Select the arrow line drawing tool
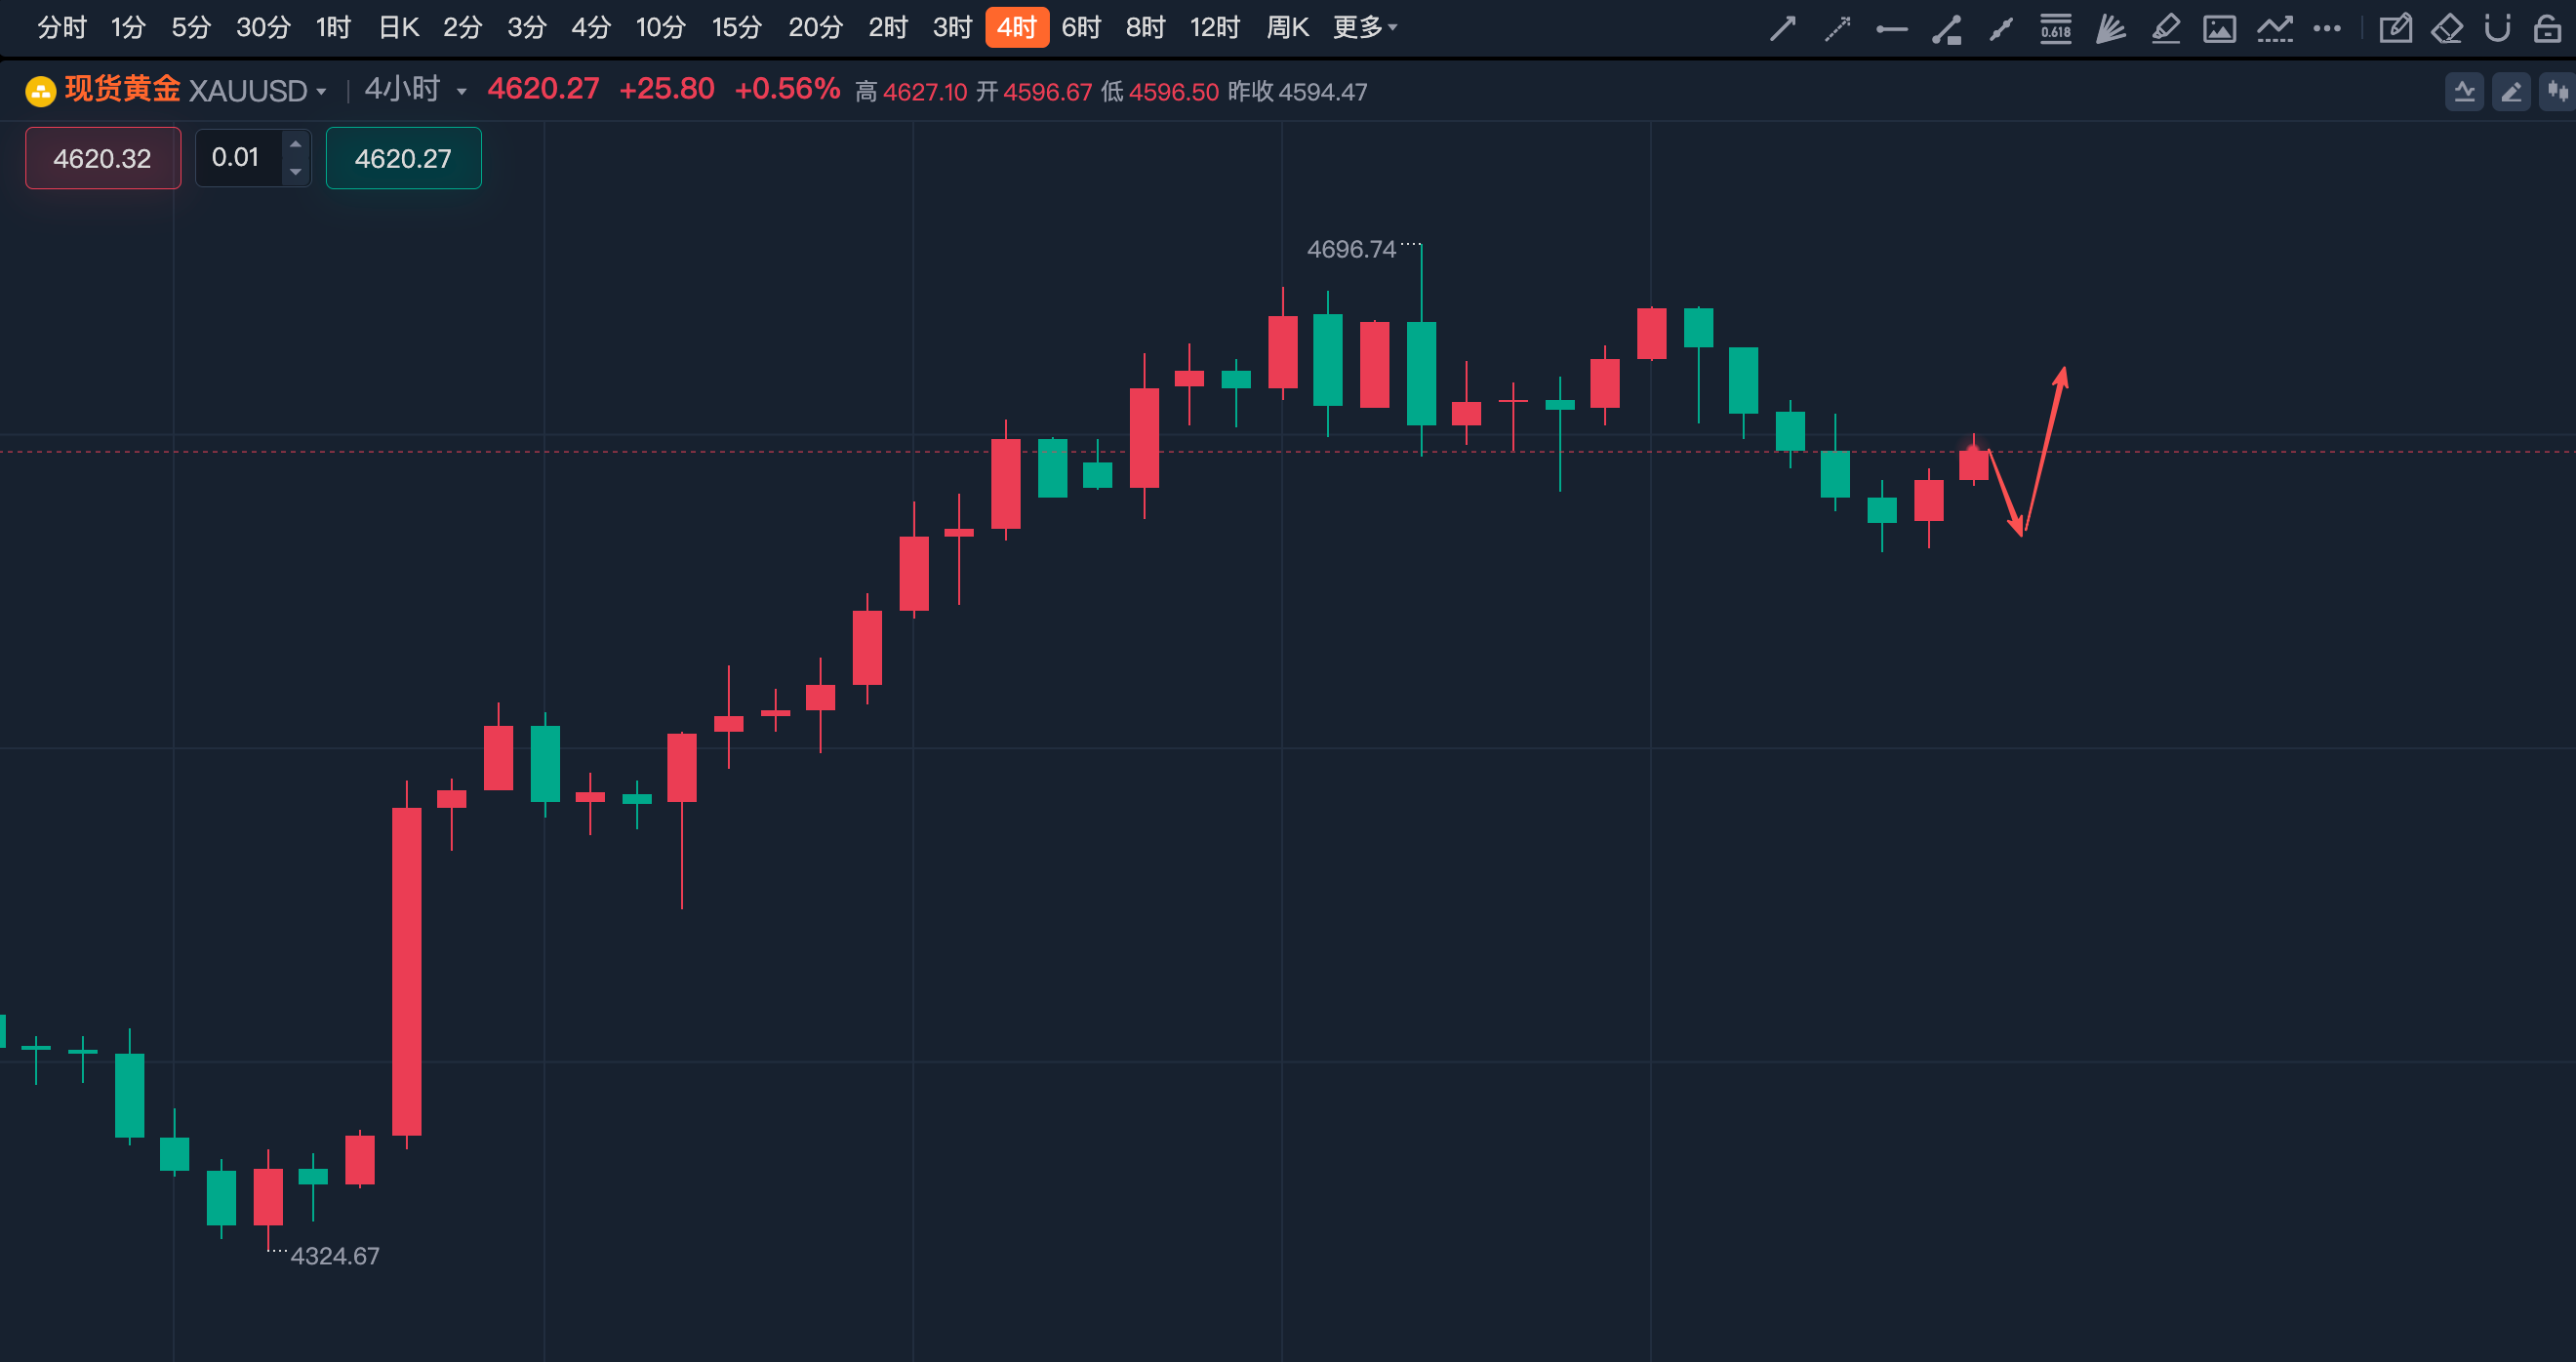The height and width of the screenshot is (1362, 2576). pos(1782,28)
